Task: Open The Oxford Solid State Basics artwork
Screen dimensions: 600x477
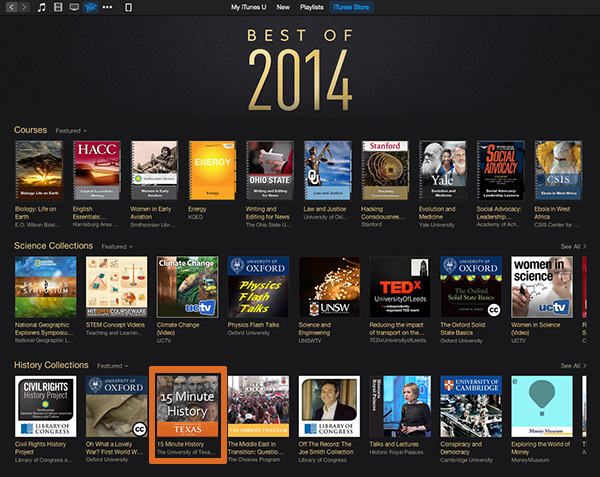Action: 471,287
